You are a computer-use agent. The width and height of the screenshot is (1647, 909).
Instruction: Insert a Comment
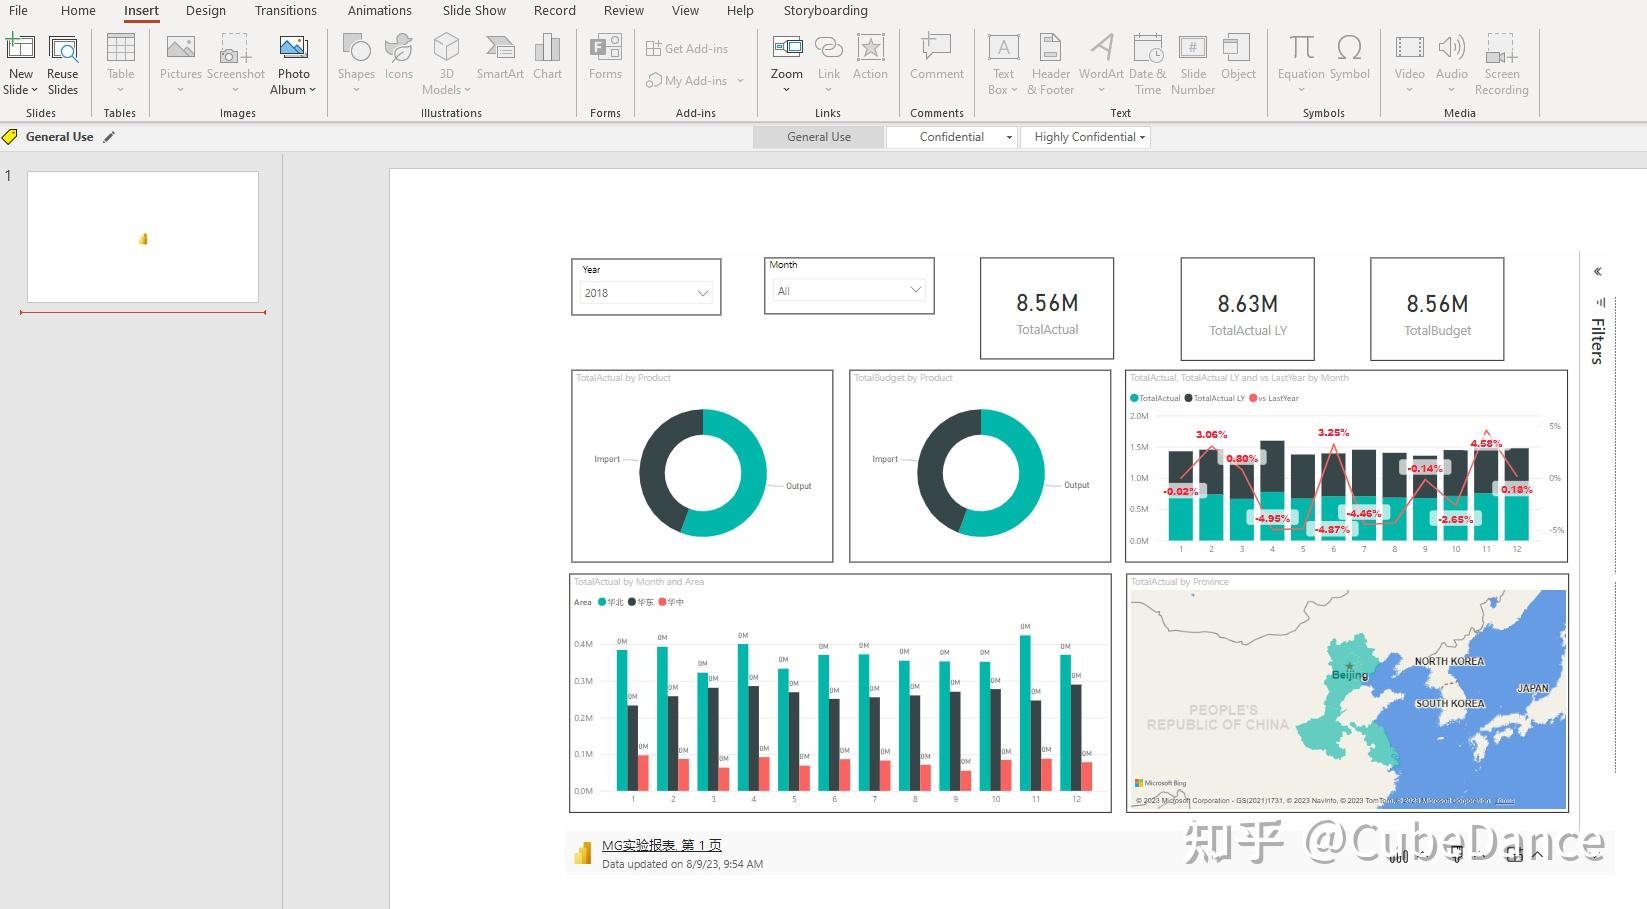tap(936, 60)
